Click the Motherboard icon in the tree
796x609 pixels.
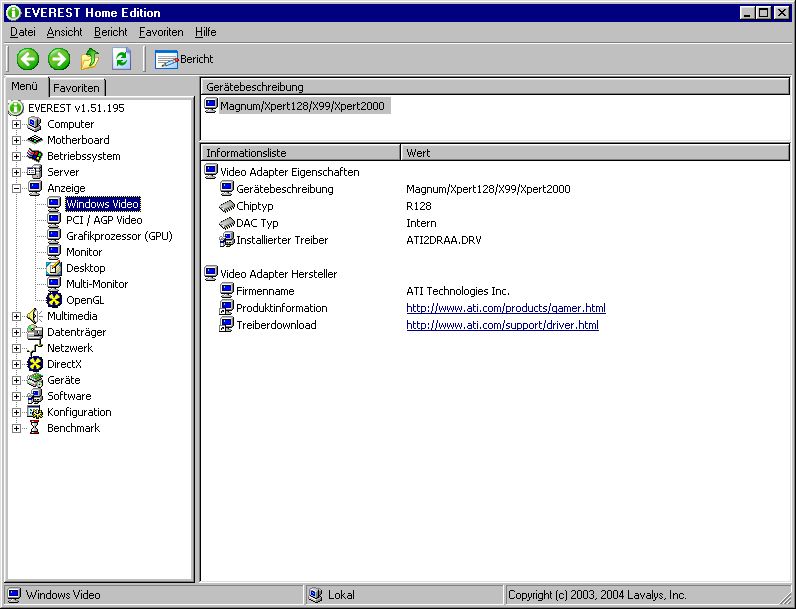35,140
